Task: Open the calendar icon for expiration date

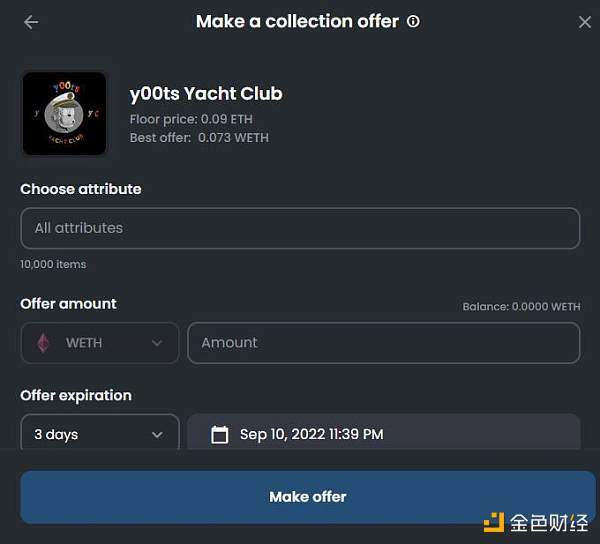Action: 220,435
